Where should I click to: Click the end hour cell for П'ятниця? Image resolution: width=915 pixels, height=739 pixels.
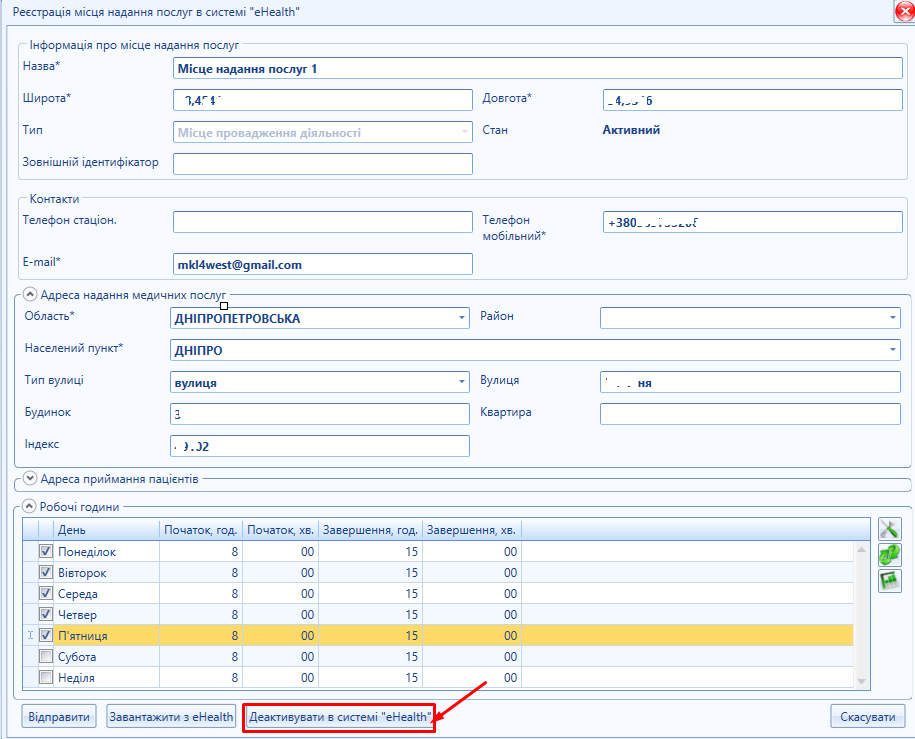tap(370, 636)
